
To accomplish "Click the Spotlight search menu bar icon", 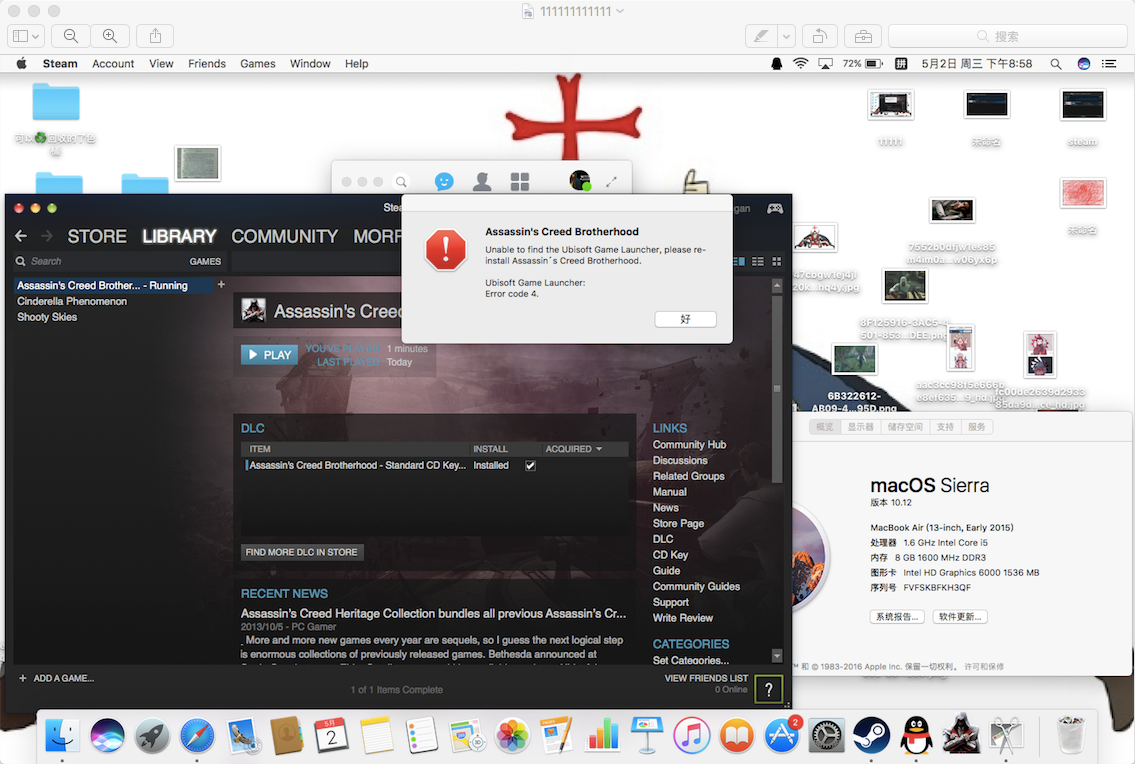I will [x=1056, y=64].
